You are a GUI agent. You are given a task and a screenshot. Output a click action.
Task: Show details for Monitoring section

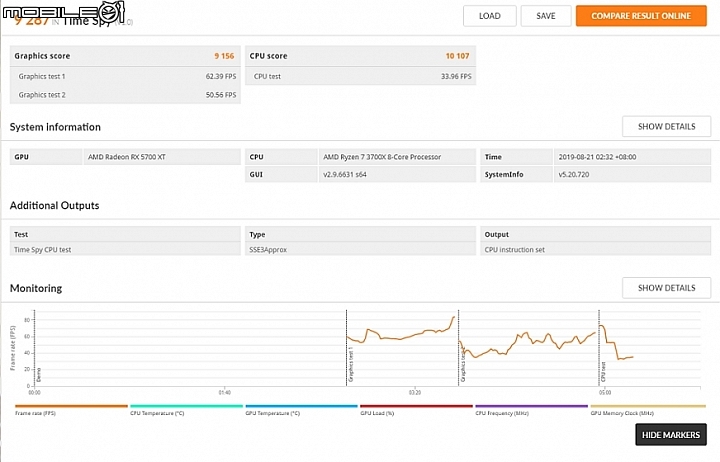click(x=666, y=288)
